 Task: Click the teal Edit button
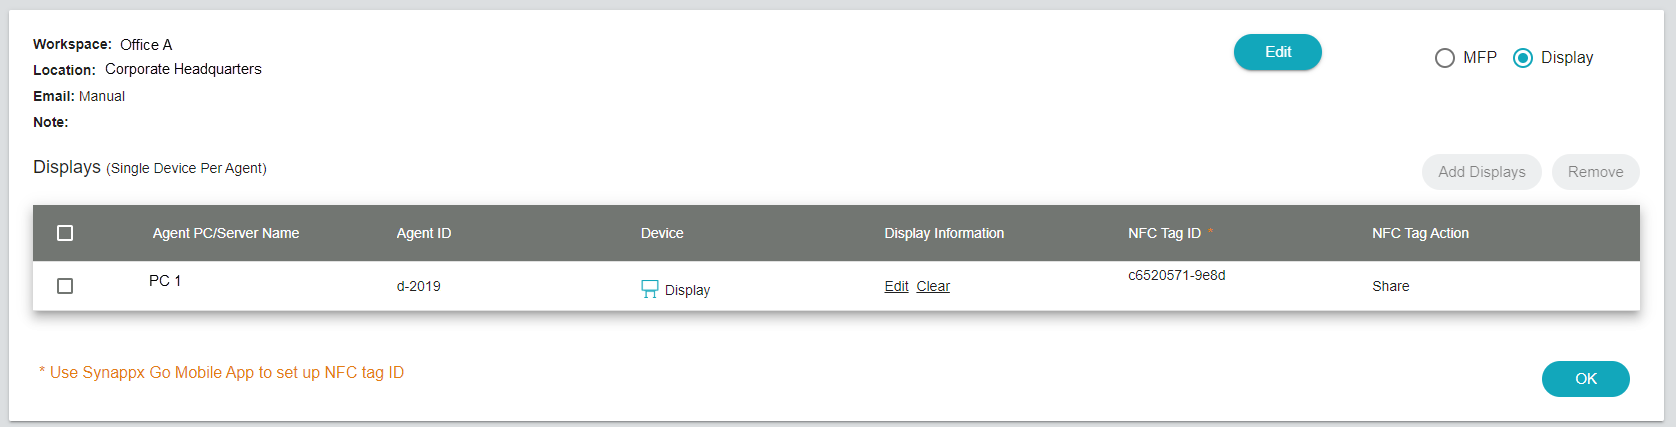(1277, 52)
